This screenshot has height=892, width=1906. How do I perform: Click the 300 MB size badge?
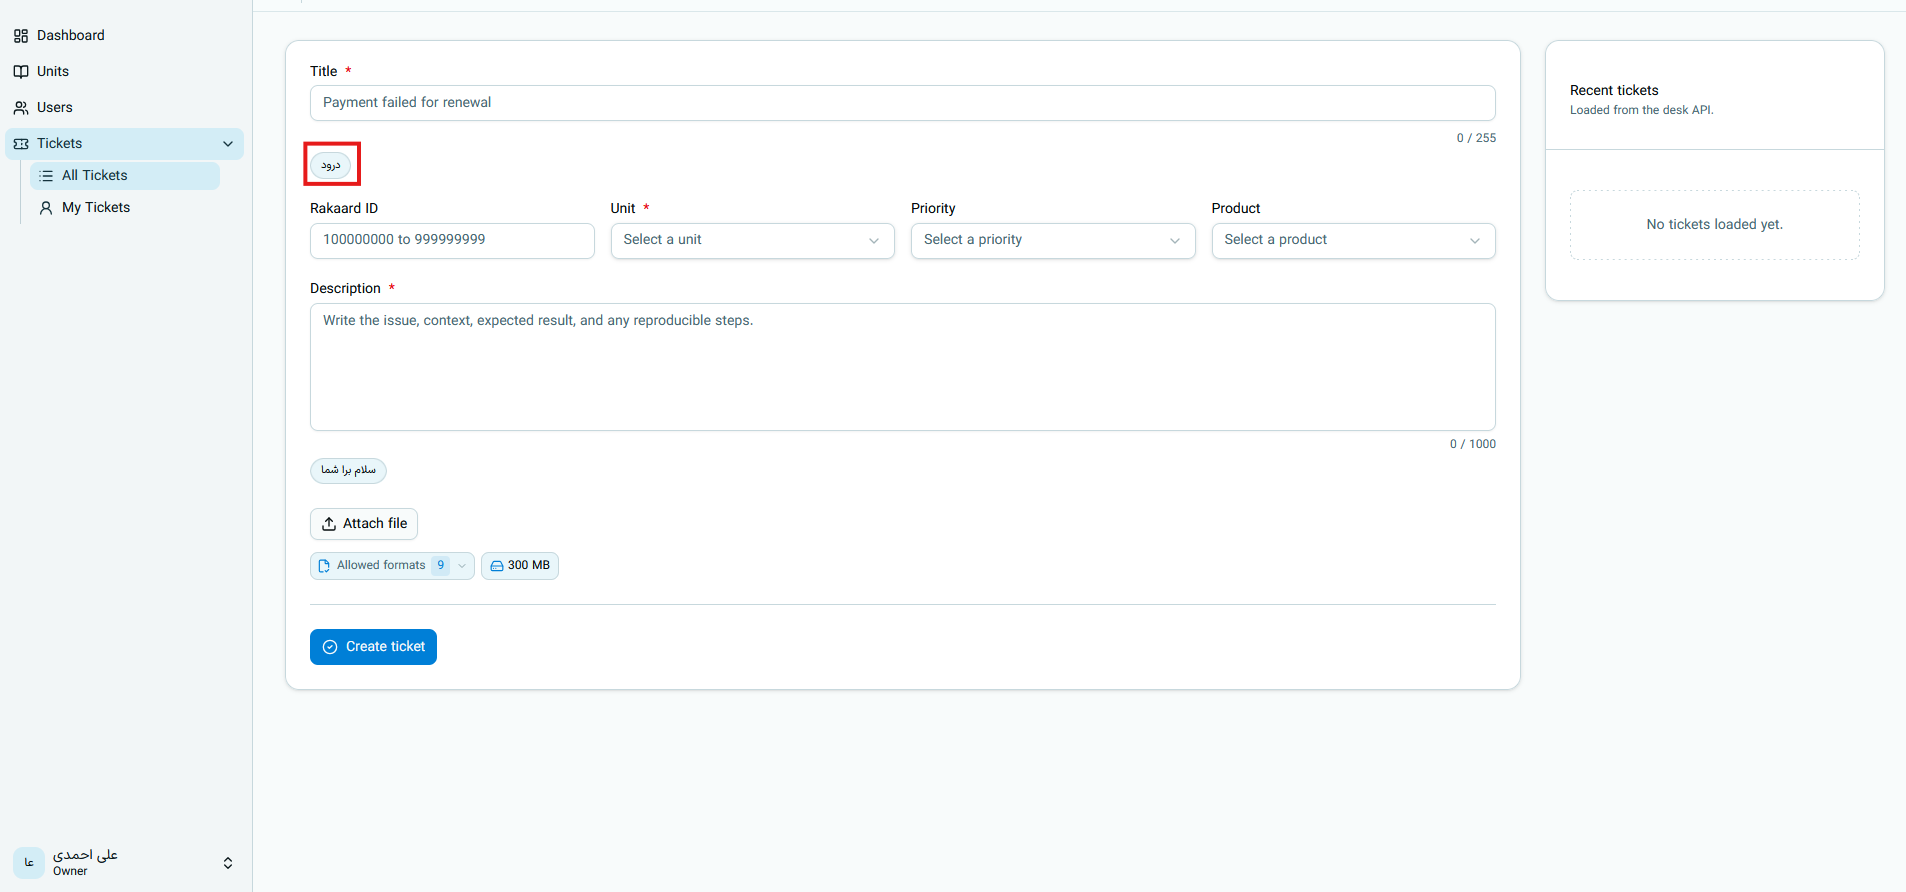520,566
